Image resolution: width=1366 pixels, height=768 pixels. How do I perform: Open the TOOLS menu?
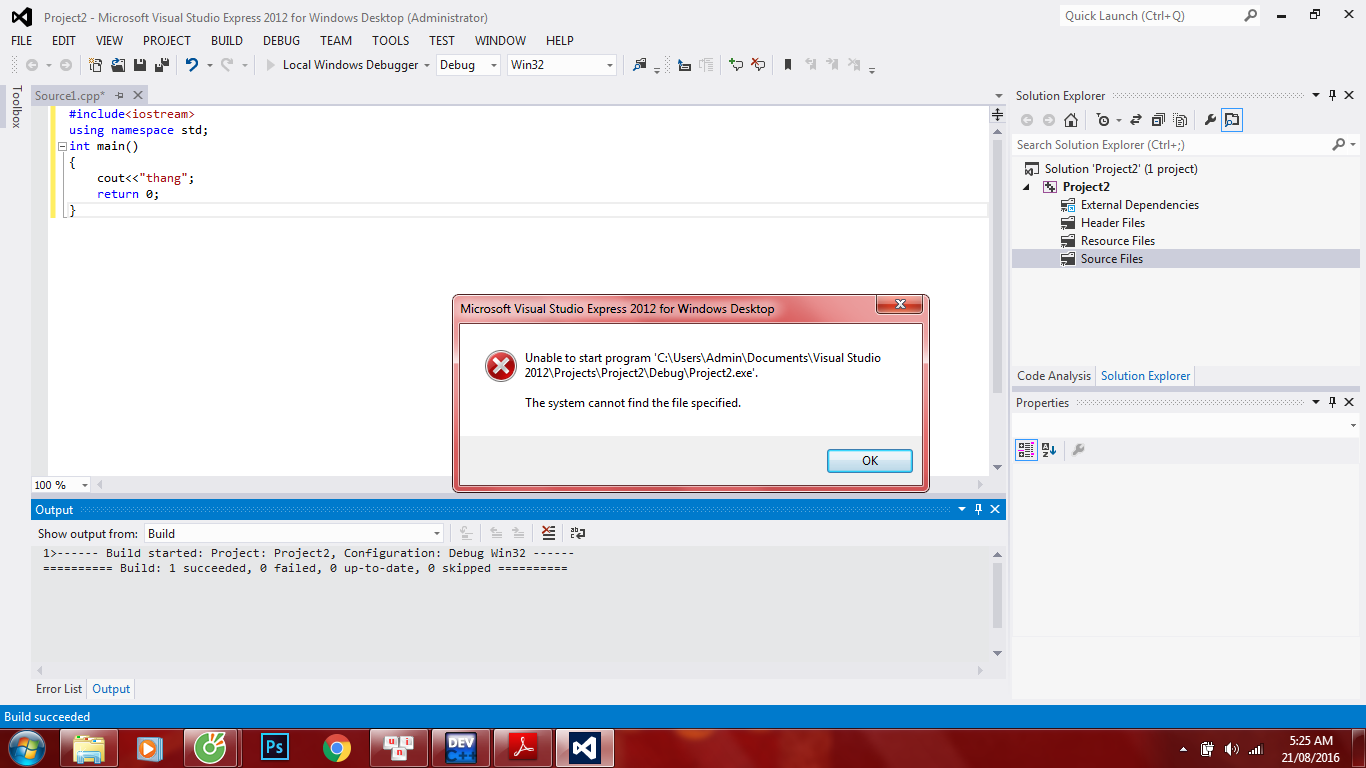tap(391, 41)
